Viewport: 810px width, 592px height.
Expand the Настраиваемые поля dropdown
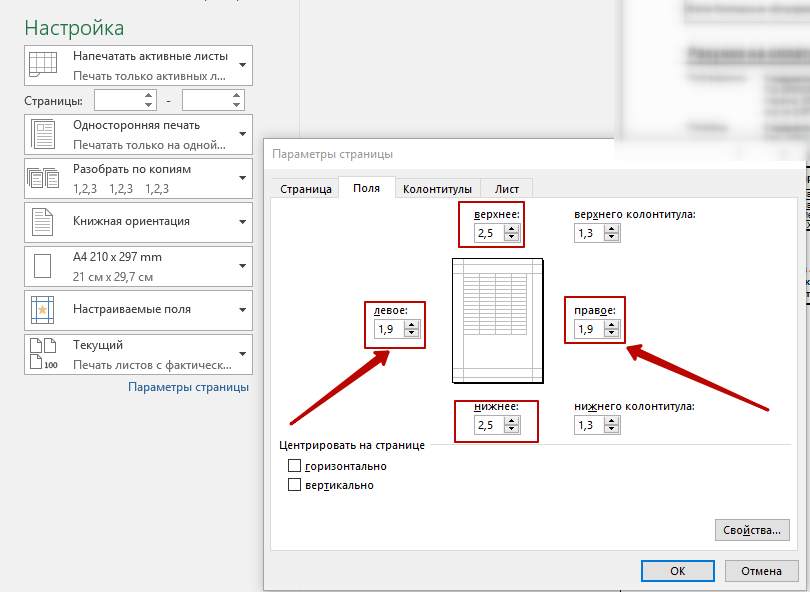242,310
